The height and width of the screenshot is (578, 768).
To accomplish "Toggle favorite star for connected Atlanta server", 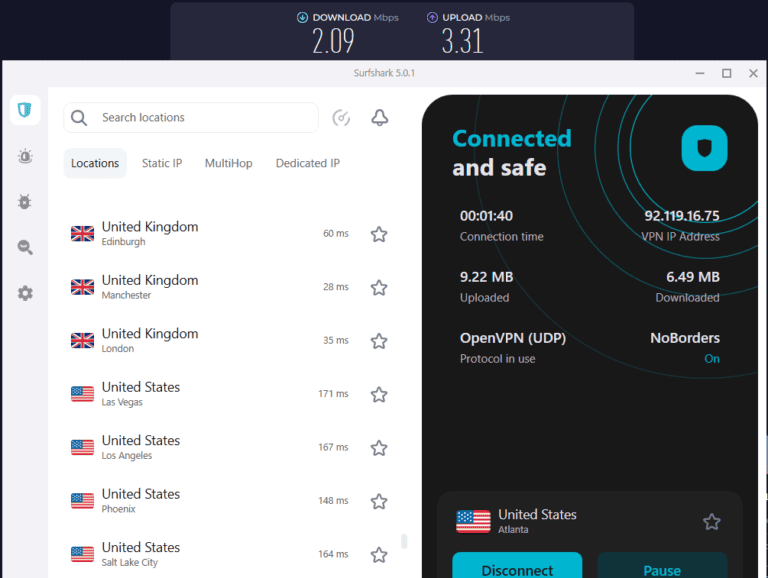I will (x=711, y=521).
